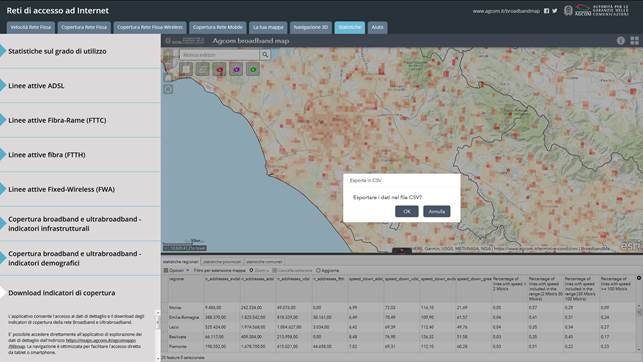This screenshot has height=362, width=643.
Task: Open the Opzioni dropdown in table toolbar
Action: pyautogui.click(x=177, y=271)
